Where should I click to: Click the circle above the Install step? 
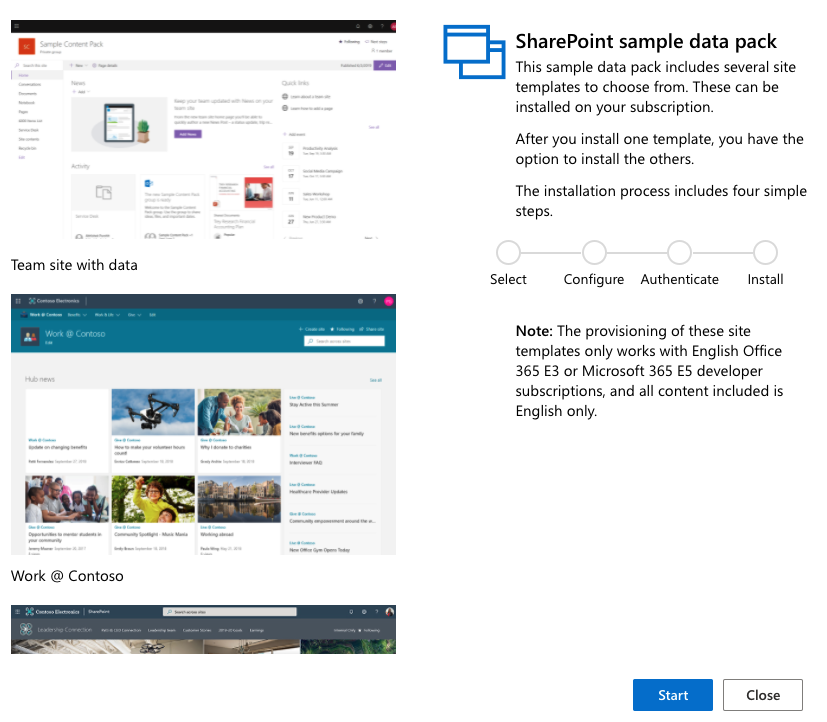coord(765,252)
